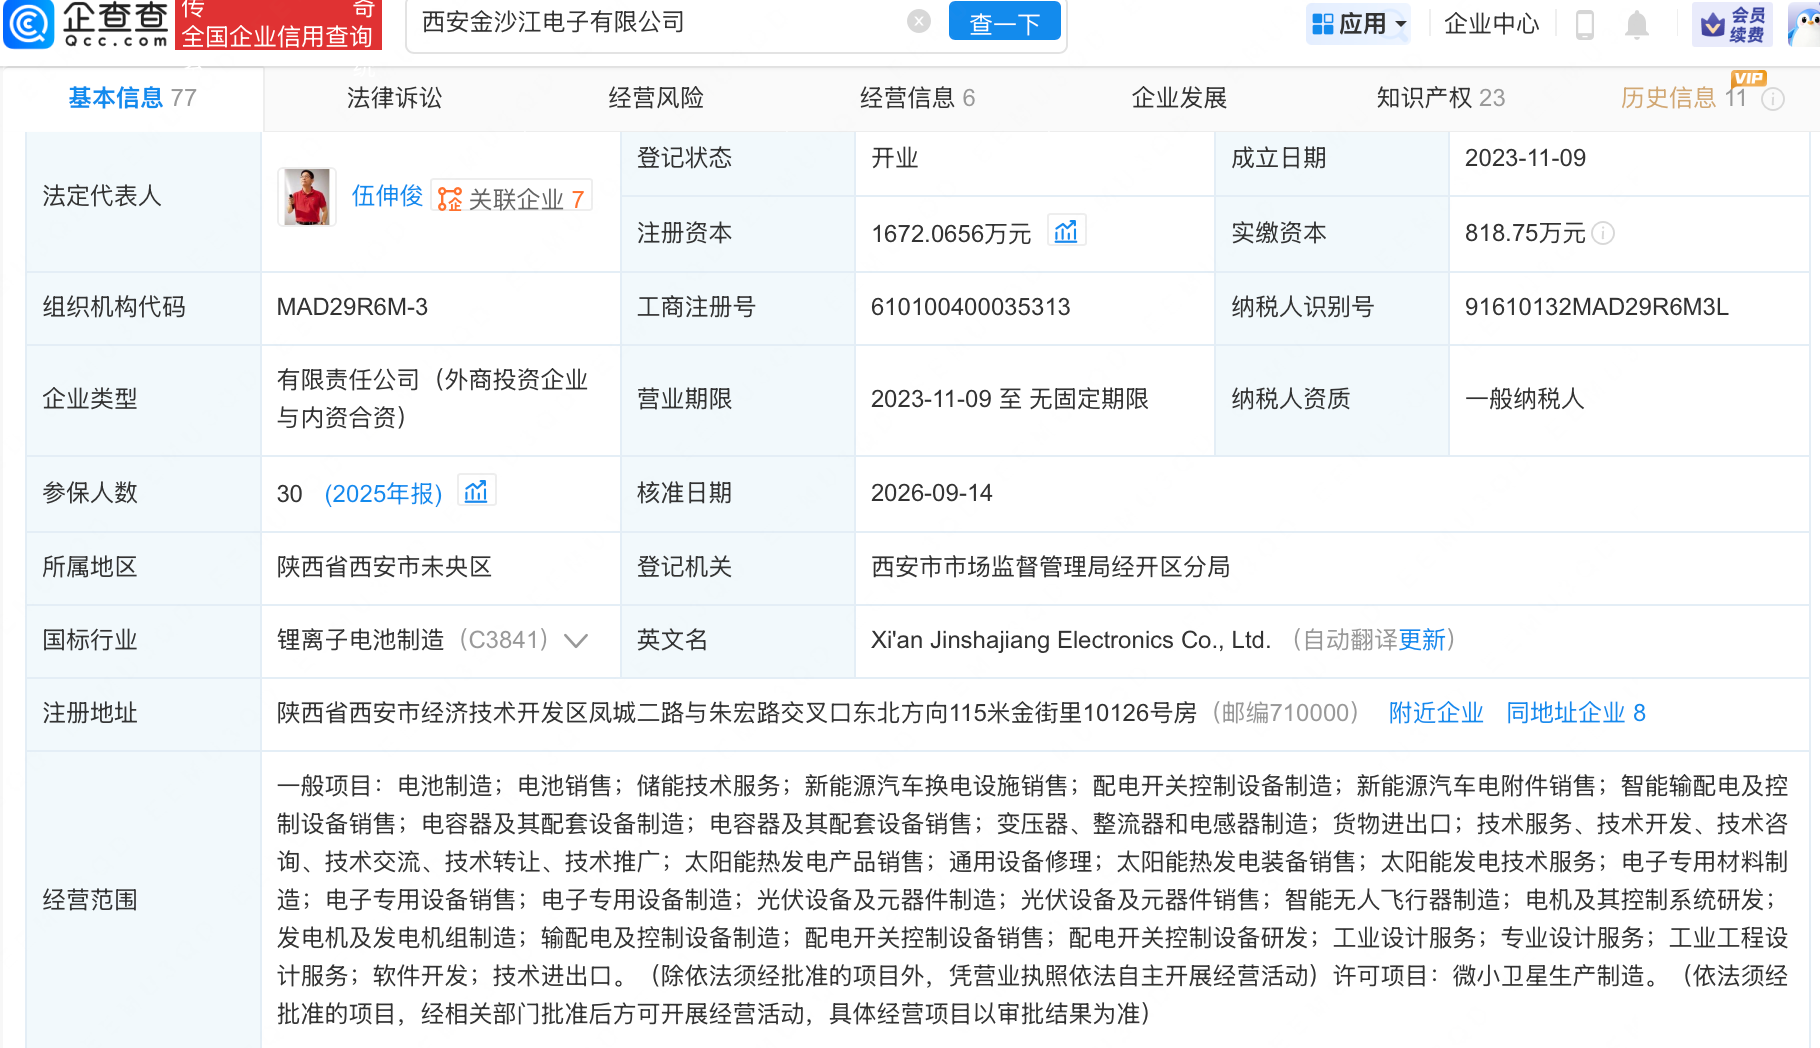Click the 会员续费 VIP badge
1820x1048 pixels.
click(1732, 24)
